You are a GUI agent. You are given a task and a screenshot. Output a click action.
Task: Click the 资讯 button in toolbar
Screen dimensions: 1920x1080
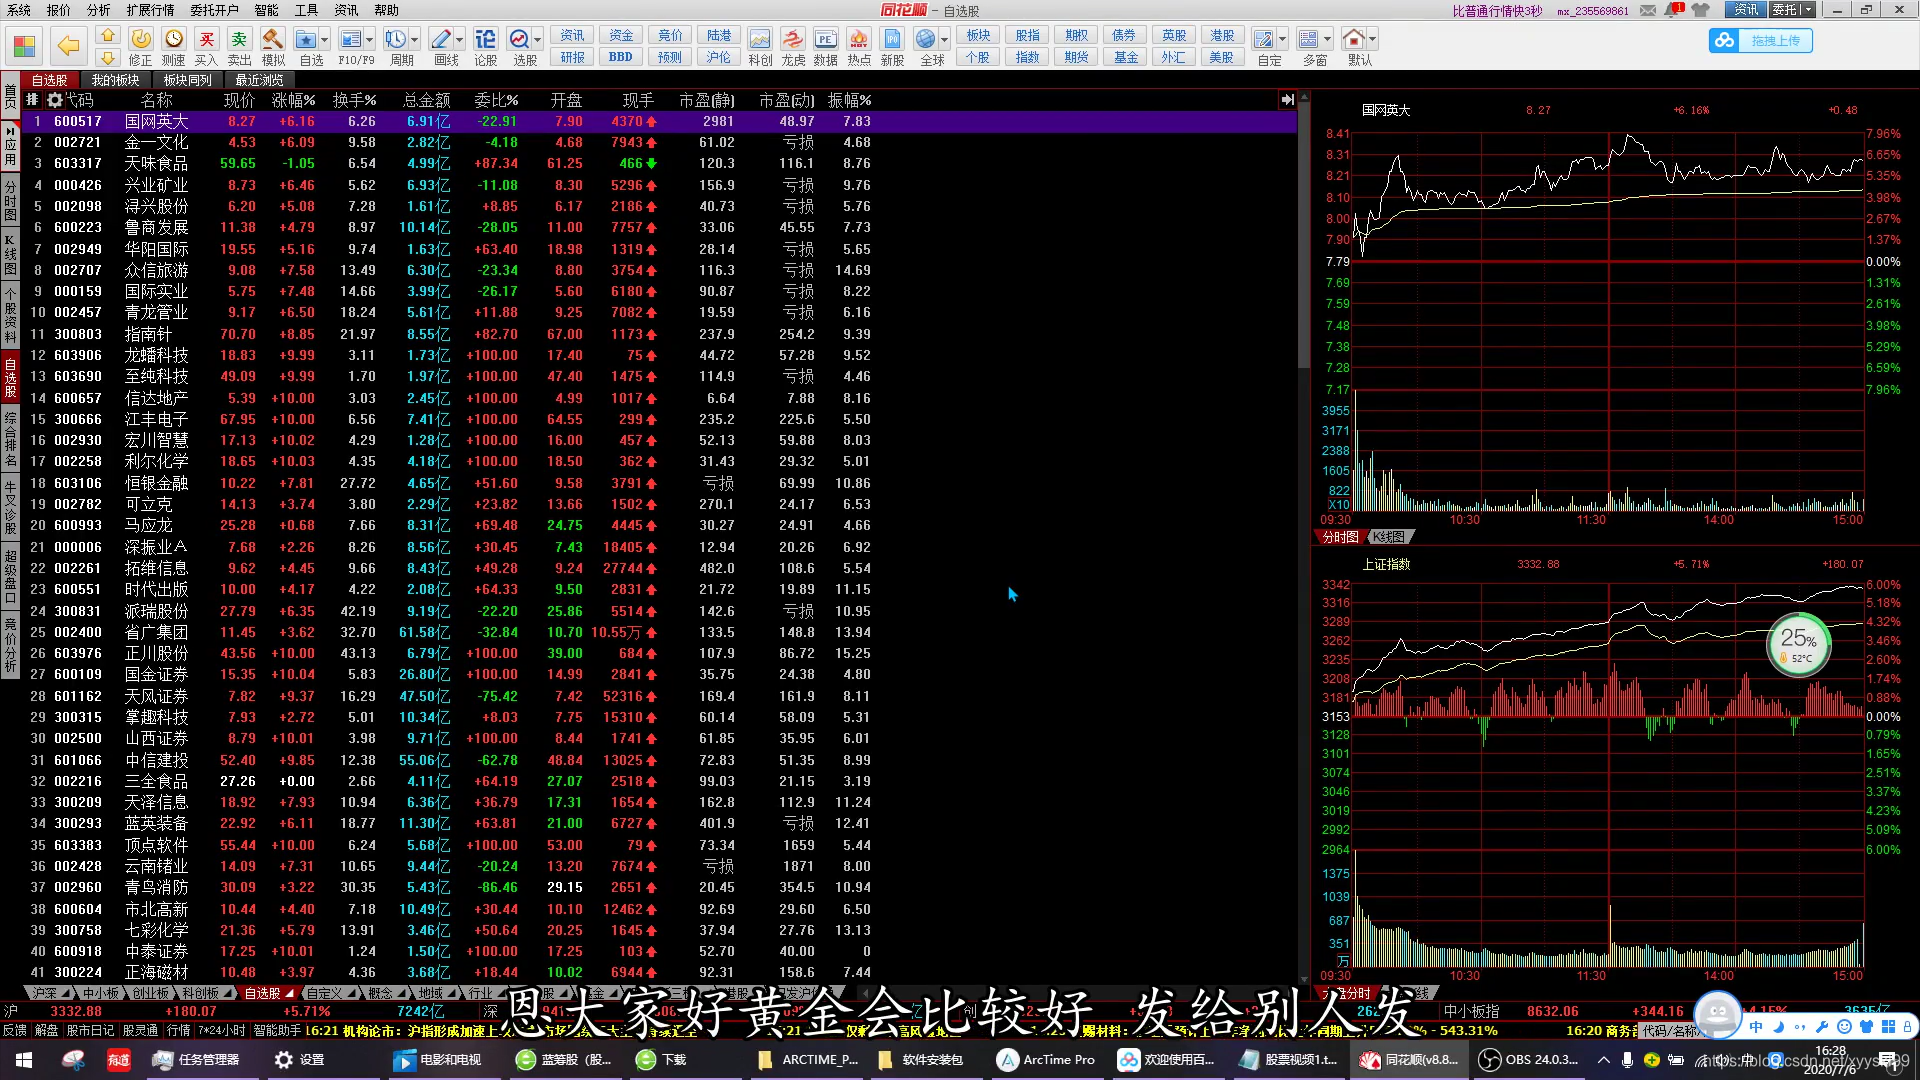(572, 35)
